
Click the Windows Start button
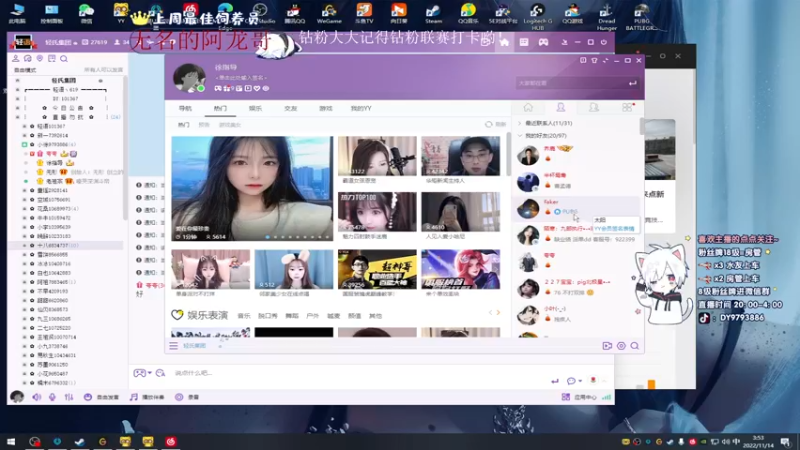tap(11, 441)
